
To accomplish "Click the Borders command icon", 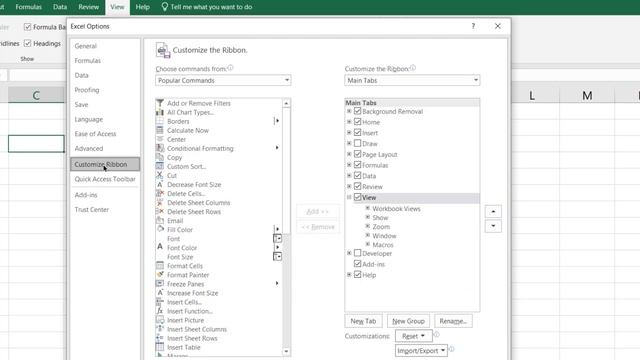I will click(160, 121).
